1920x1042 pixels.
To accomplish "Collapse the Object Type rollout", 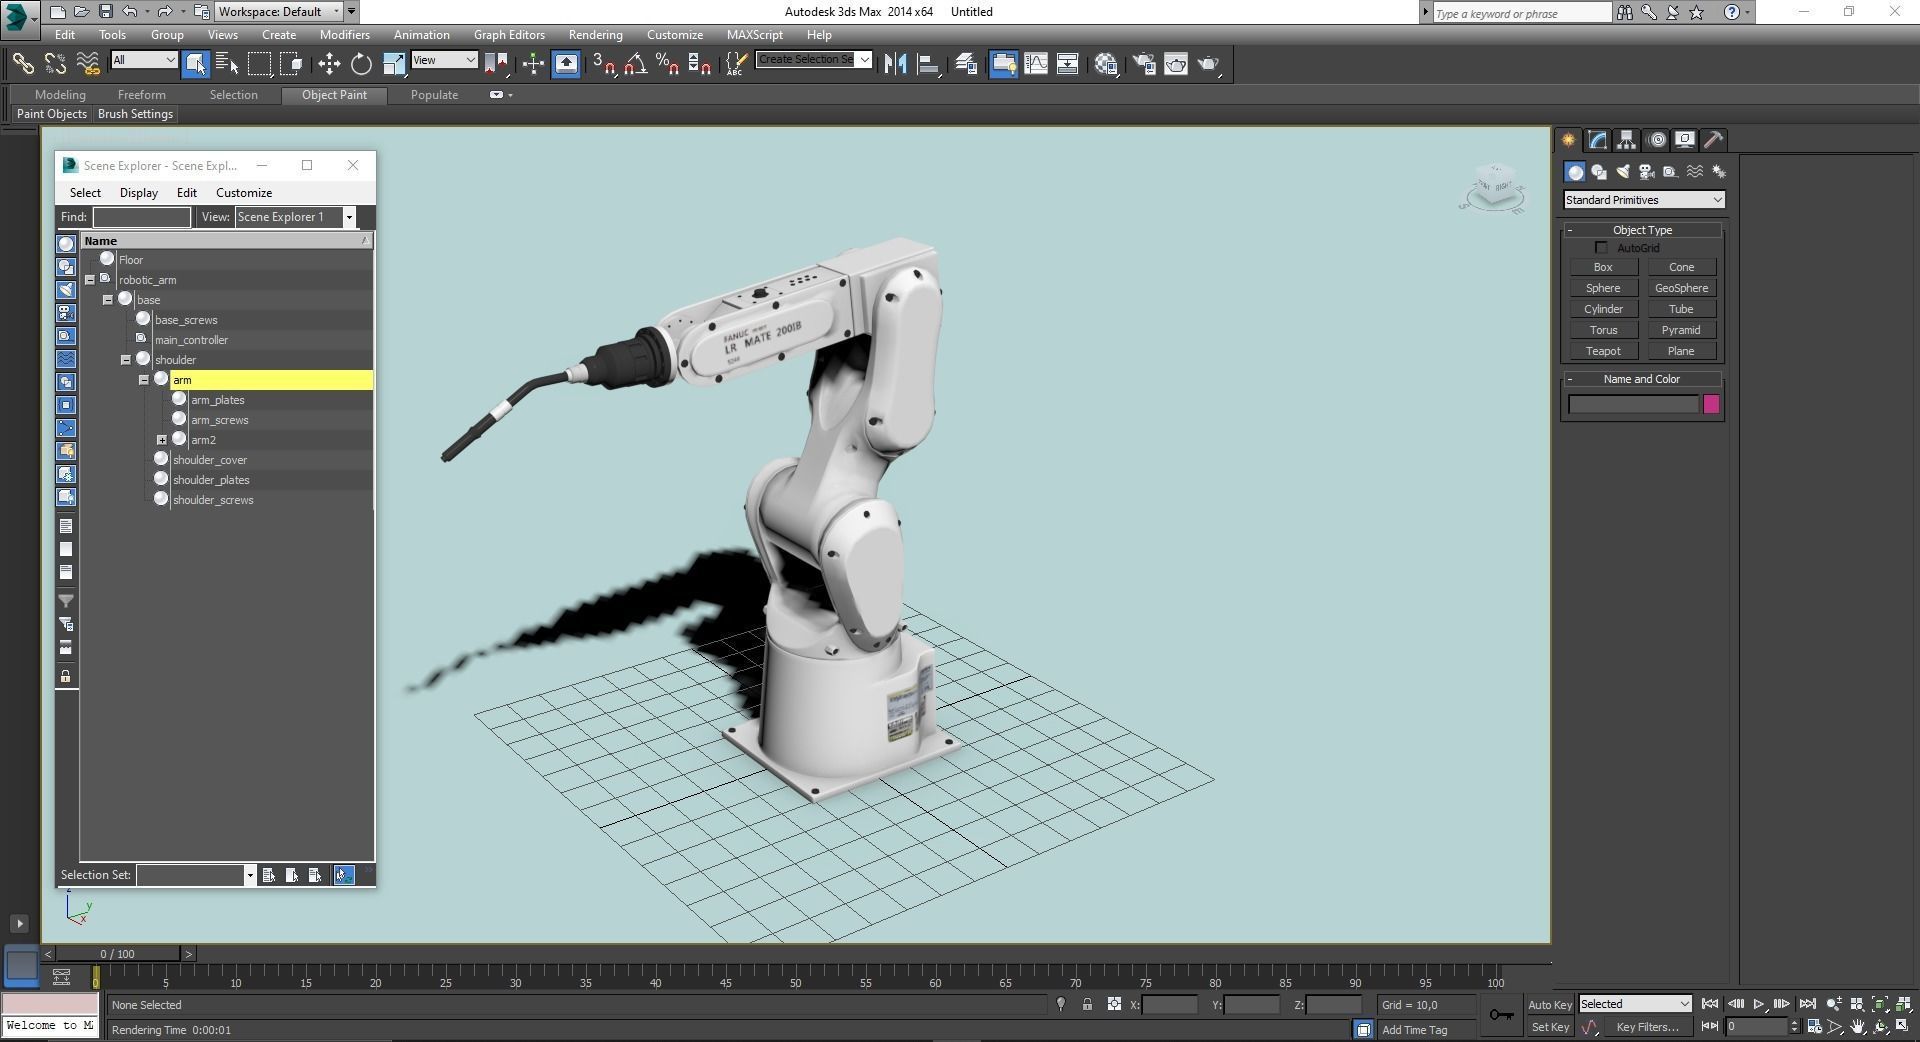I will (x=1643, y=230).
